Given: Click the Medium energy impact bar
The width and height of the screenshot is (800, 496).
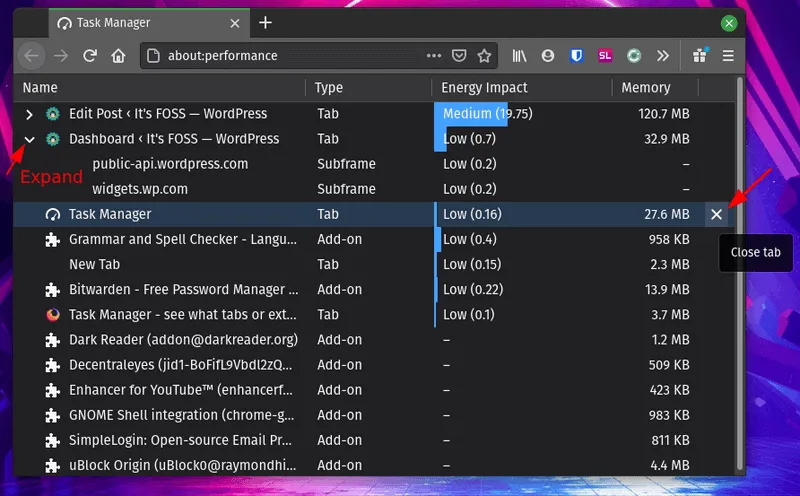Looking at the screenshot, I should click(472, 114).
